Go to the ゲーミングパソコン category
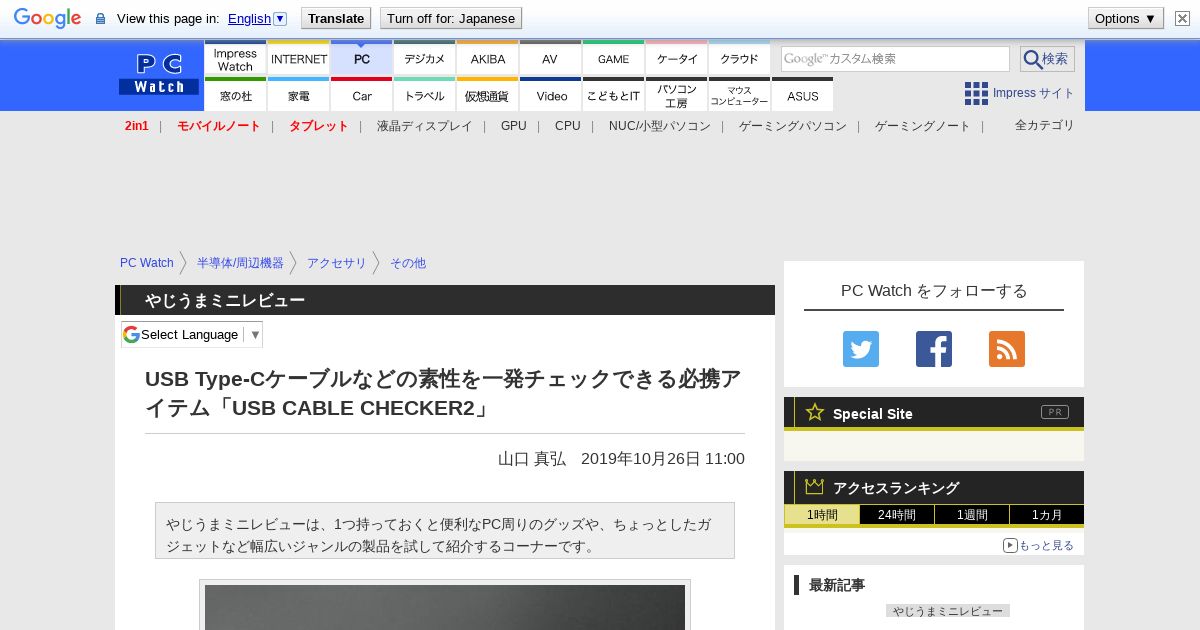This screenshot has width=1200, height=630. point(793,126)
